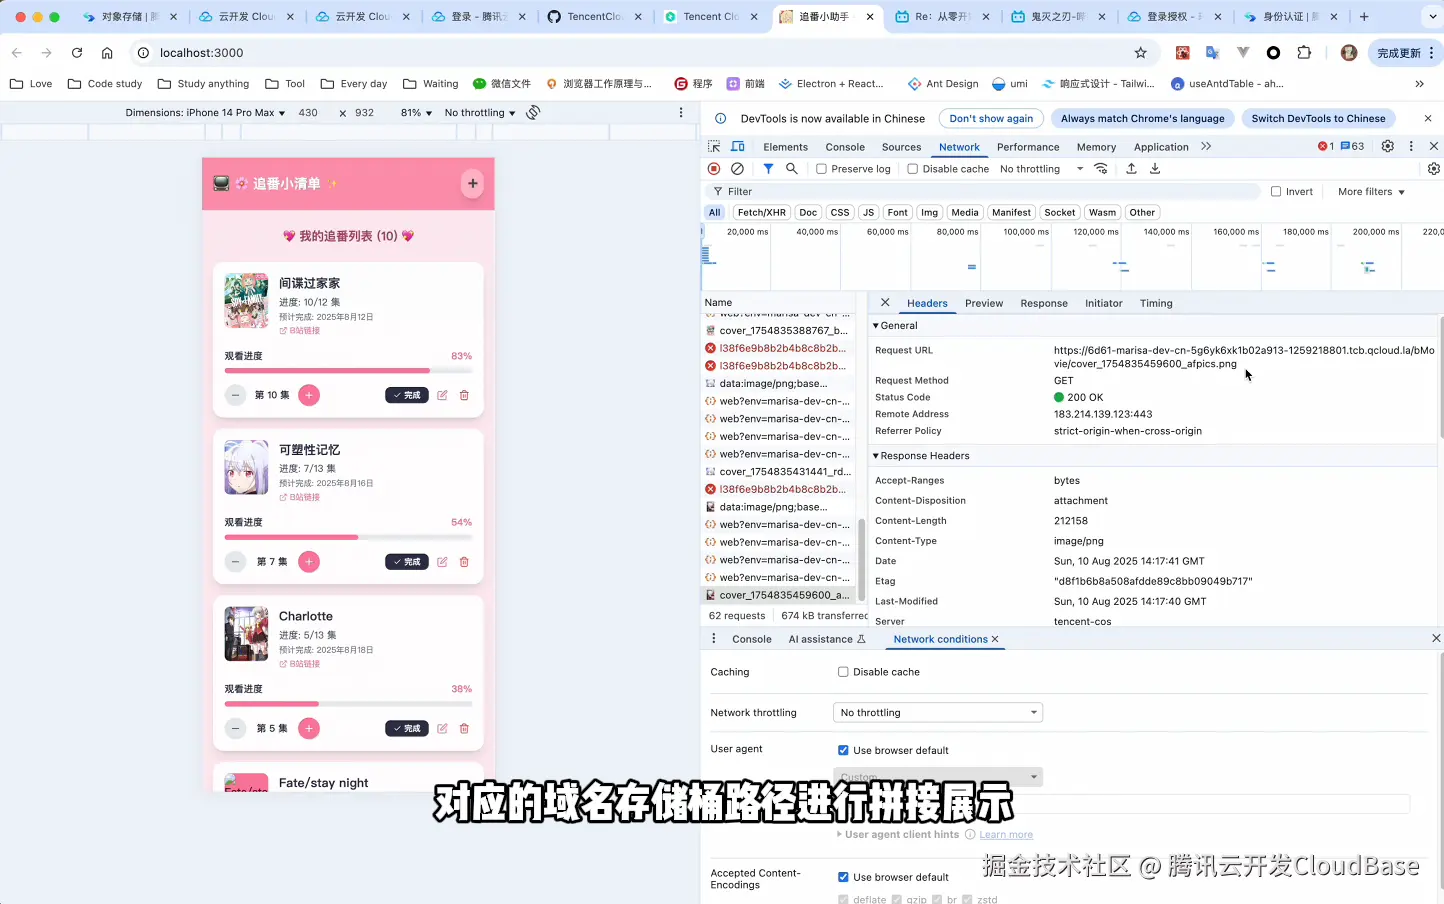1444x904 pixels.
Task: Switch to the Performance tab
Action: [x=1028, y=146]
